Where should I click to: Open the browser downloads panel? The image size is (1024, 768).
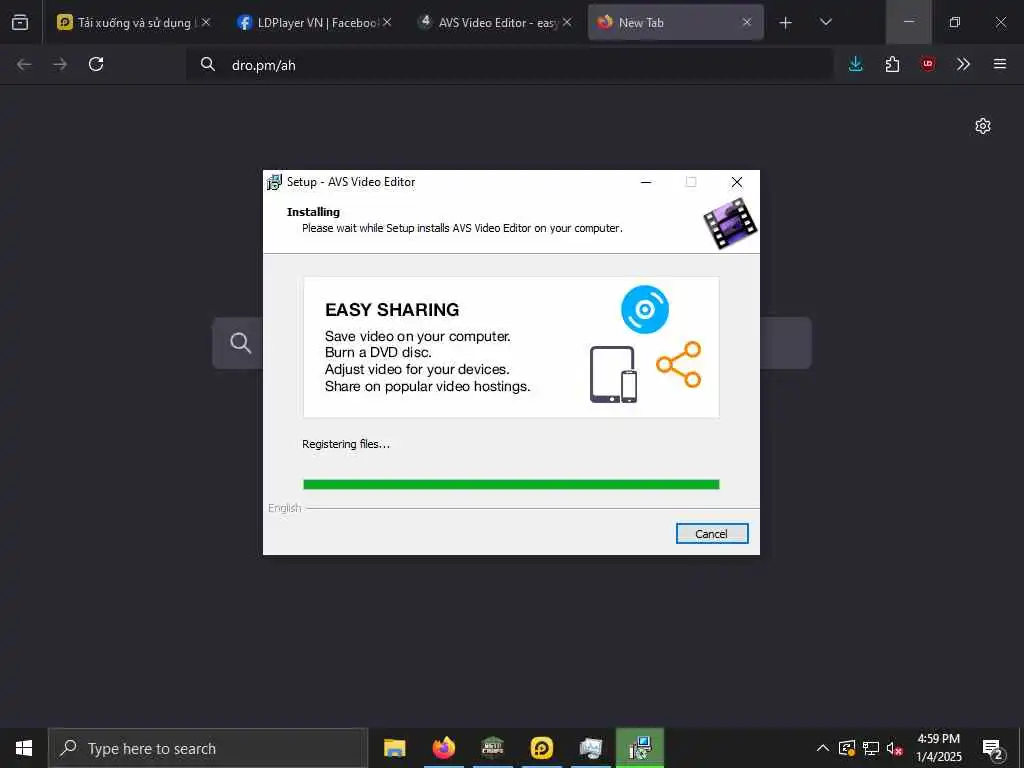[856, 64]
